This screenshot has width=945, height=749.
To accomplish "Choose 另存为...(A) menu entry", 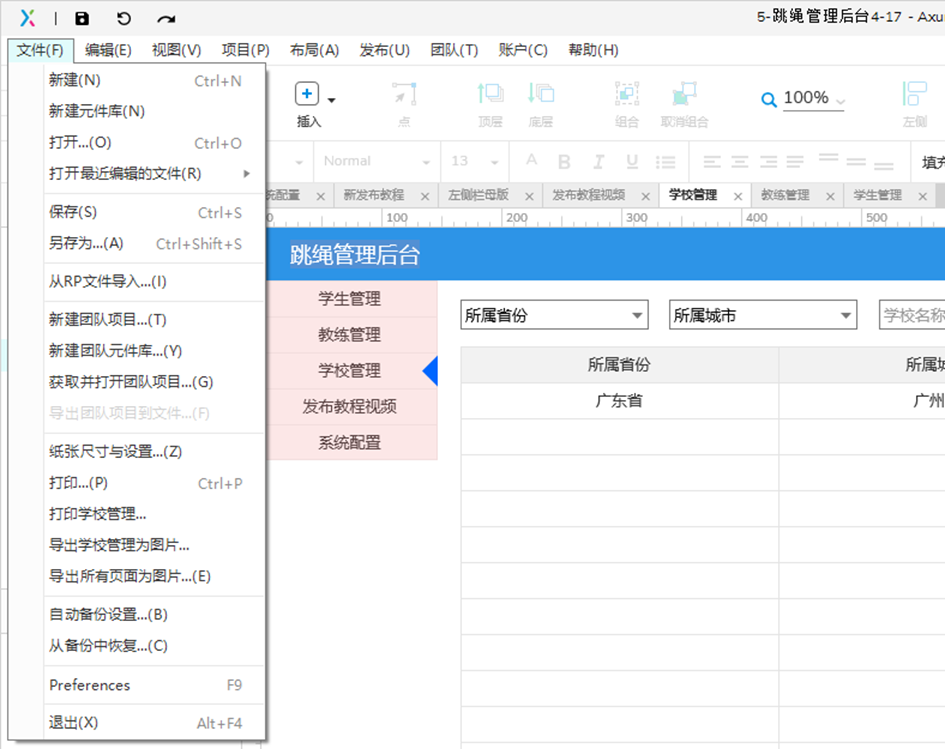I will (154, 243).
